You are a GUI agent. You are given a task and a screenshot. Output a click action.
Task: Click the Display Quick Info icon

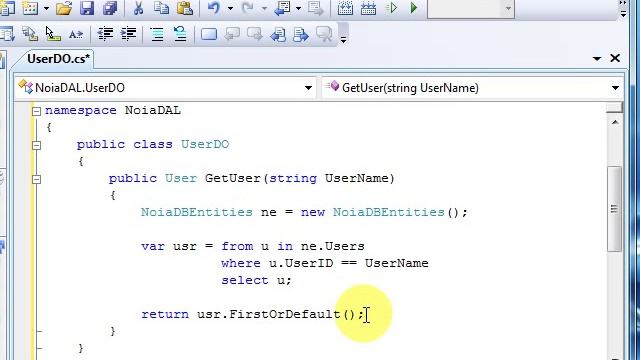[x=53, y=34]
